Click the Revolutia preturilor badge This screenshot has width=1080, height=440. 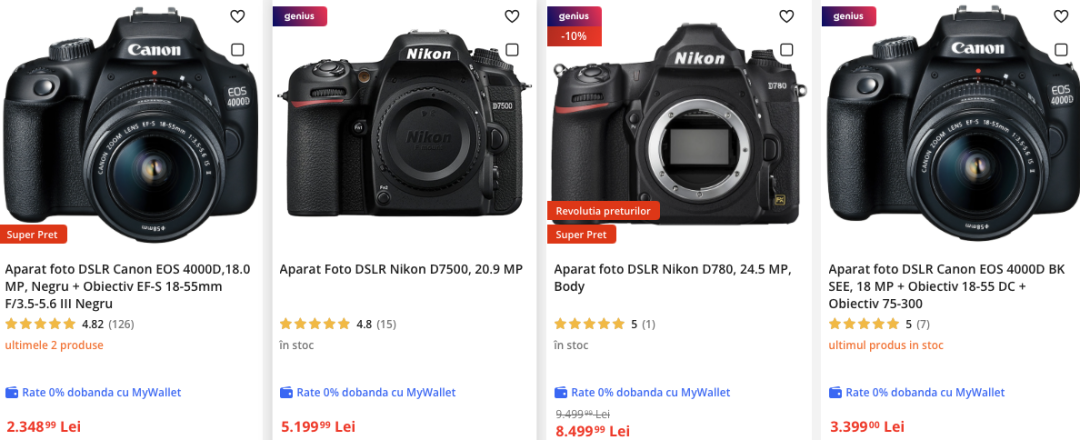(x=603, y=211)
